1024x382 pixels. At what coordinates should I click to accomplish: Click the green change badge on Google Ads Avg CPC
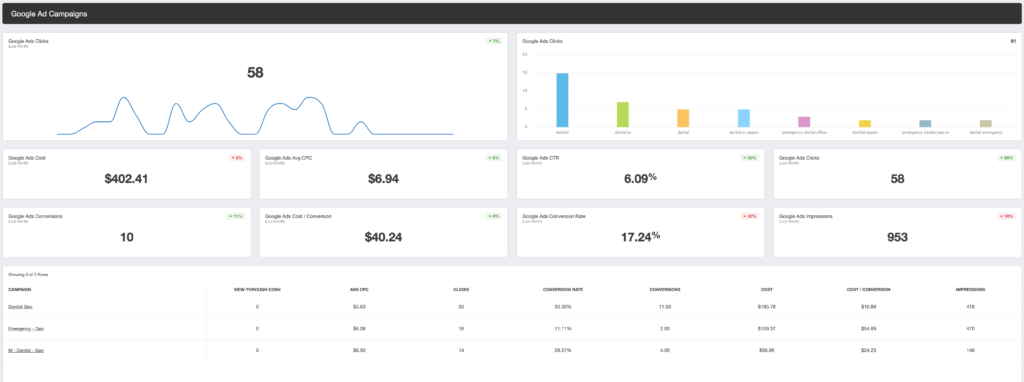coord(494,157)
